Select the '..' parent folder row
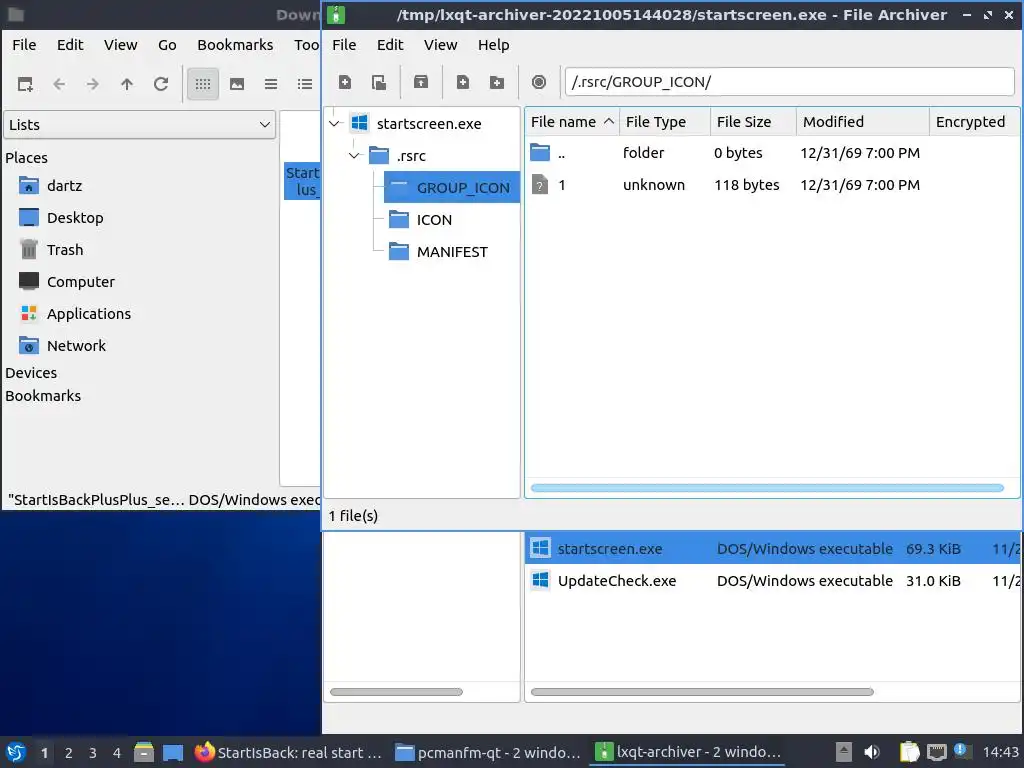Image resolution: width=1024 pixels, height=768 pixels. coord(771,153)
